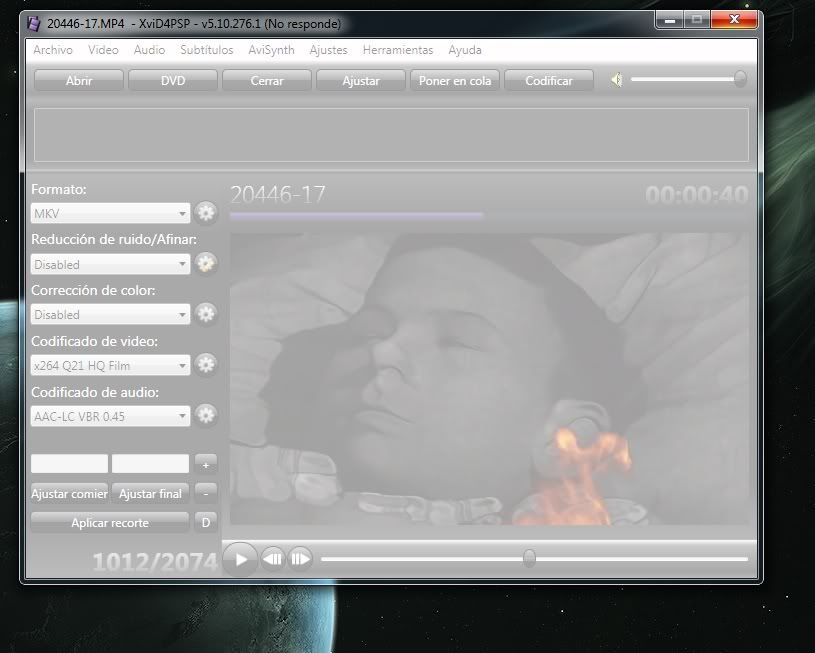
Task: Step forward one frame
Action: pos(300,559)
